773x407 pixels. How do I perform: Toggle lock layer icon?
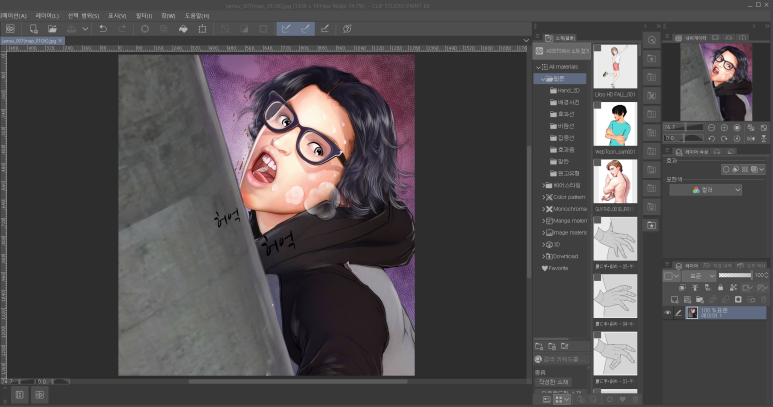pyautogui.click(x=720, y=287)
